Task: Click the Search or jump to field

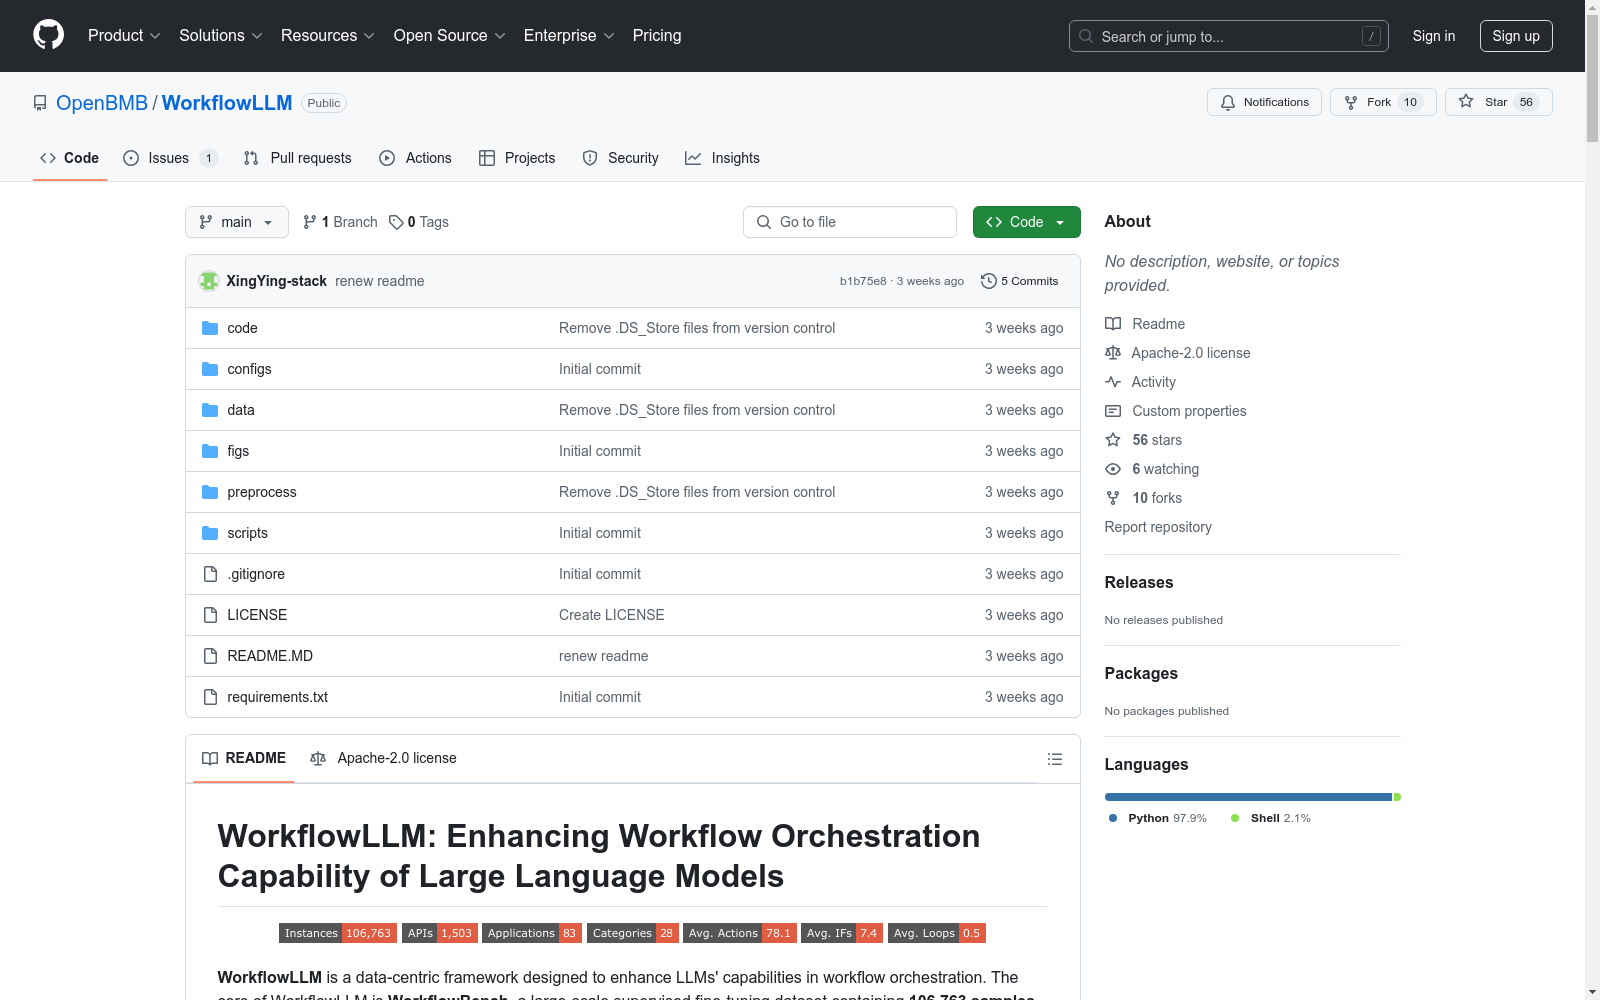Action: [x=1229, y=36]
